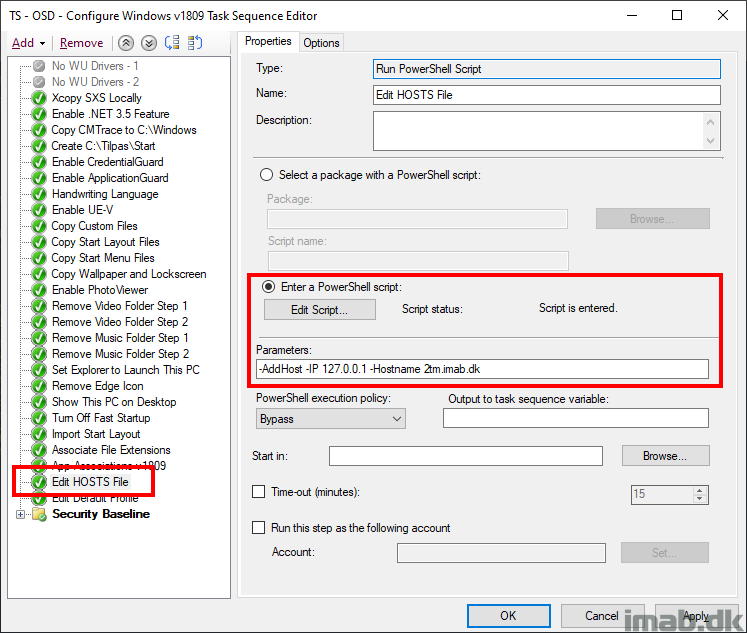Click the green check icon beside Enable CredentialGuard
Viewport: 747px width, 633px height.
tap(39, 162)
